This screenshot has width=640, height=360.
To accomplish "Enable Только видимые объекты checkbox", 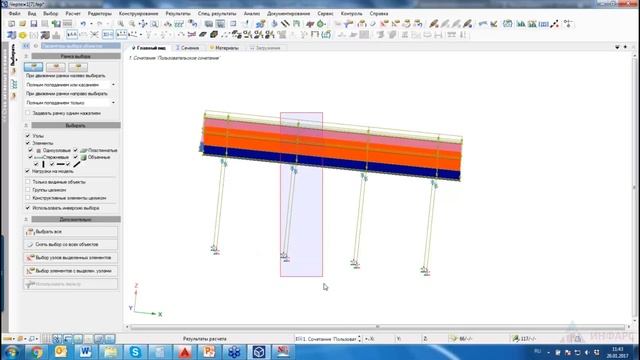I will (x=28, y=182).
